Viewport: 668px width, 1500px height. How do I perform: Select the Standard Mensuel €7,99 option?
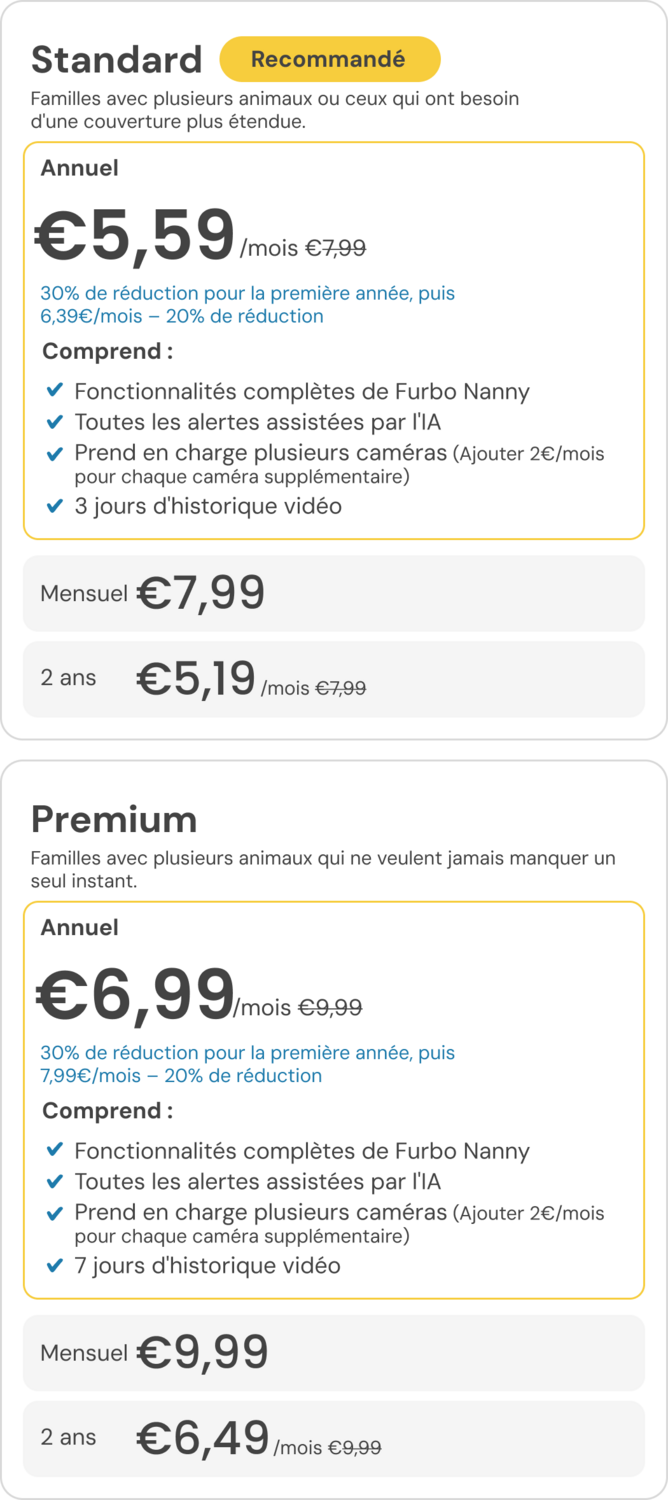click(333, 593)
